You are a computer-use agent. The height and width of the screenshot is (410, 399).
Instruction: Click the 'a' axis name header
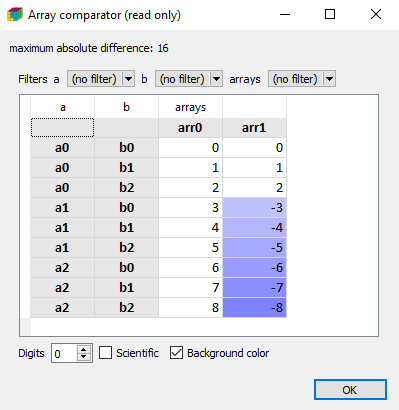point(63,107)
